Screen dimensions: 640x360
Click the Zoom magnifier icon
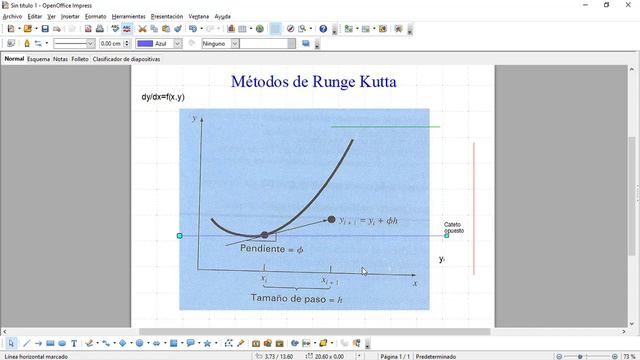click(x=302, y=29)
